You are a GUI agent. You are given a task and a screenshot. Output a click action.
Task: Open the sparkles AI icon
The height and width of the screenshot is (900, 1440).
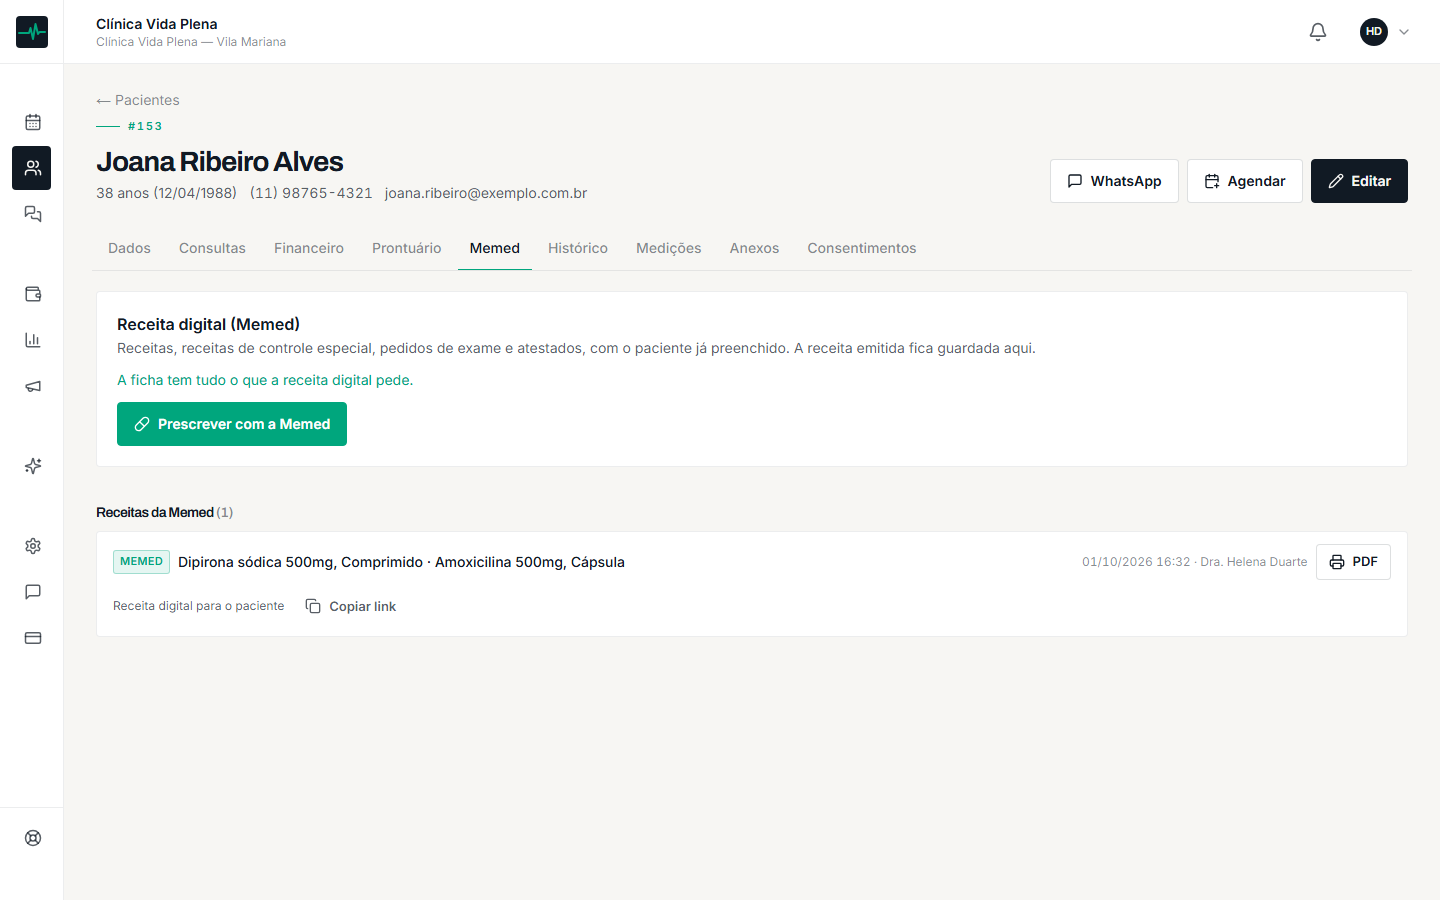33,466
